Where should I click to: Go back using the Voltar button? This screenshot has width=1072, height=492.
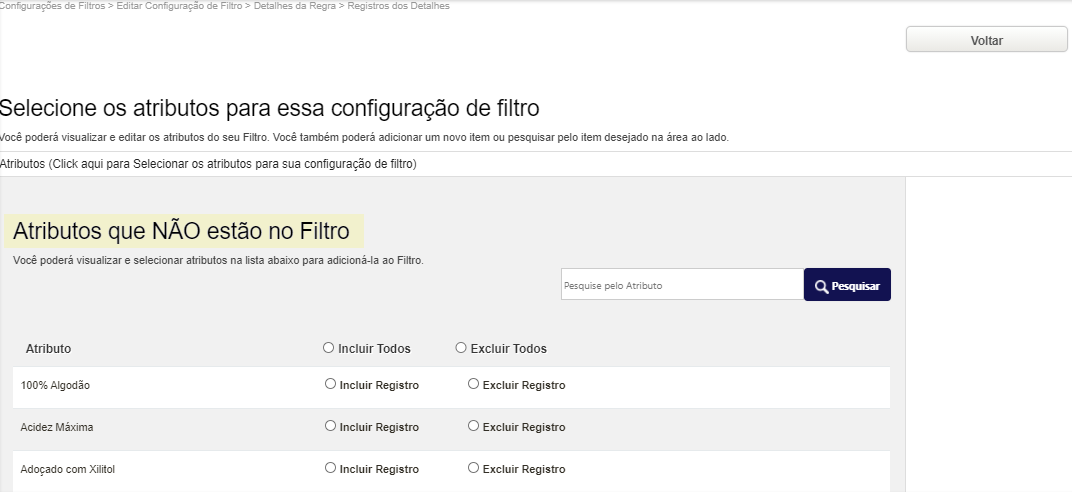987,40
